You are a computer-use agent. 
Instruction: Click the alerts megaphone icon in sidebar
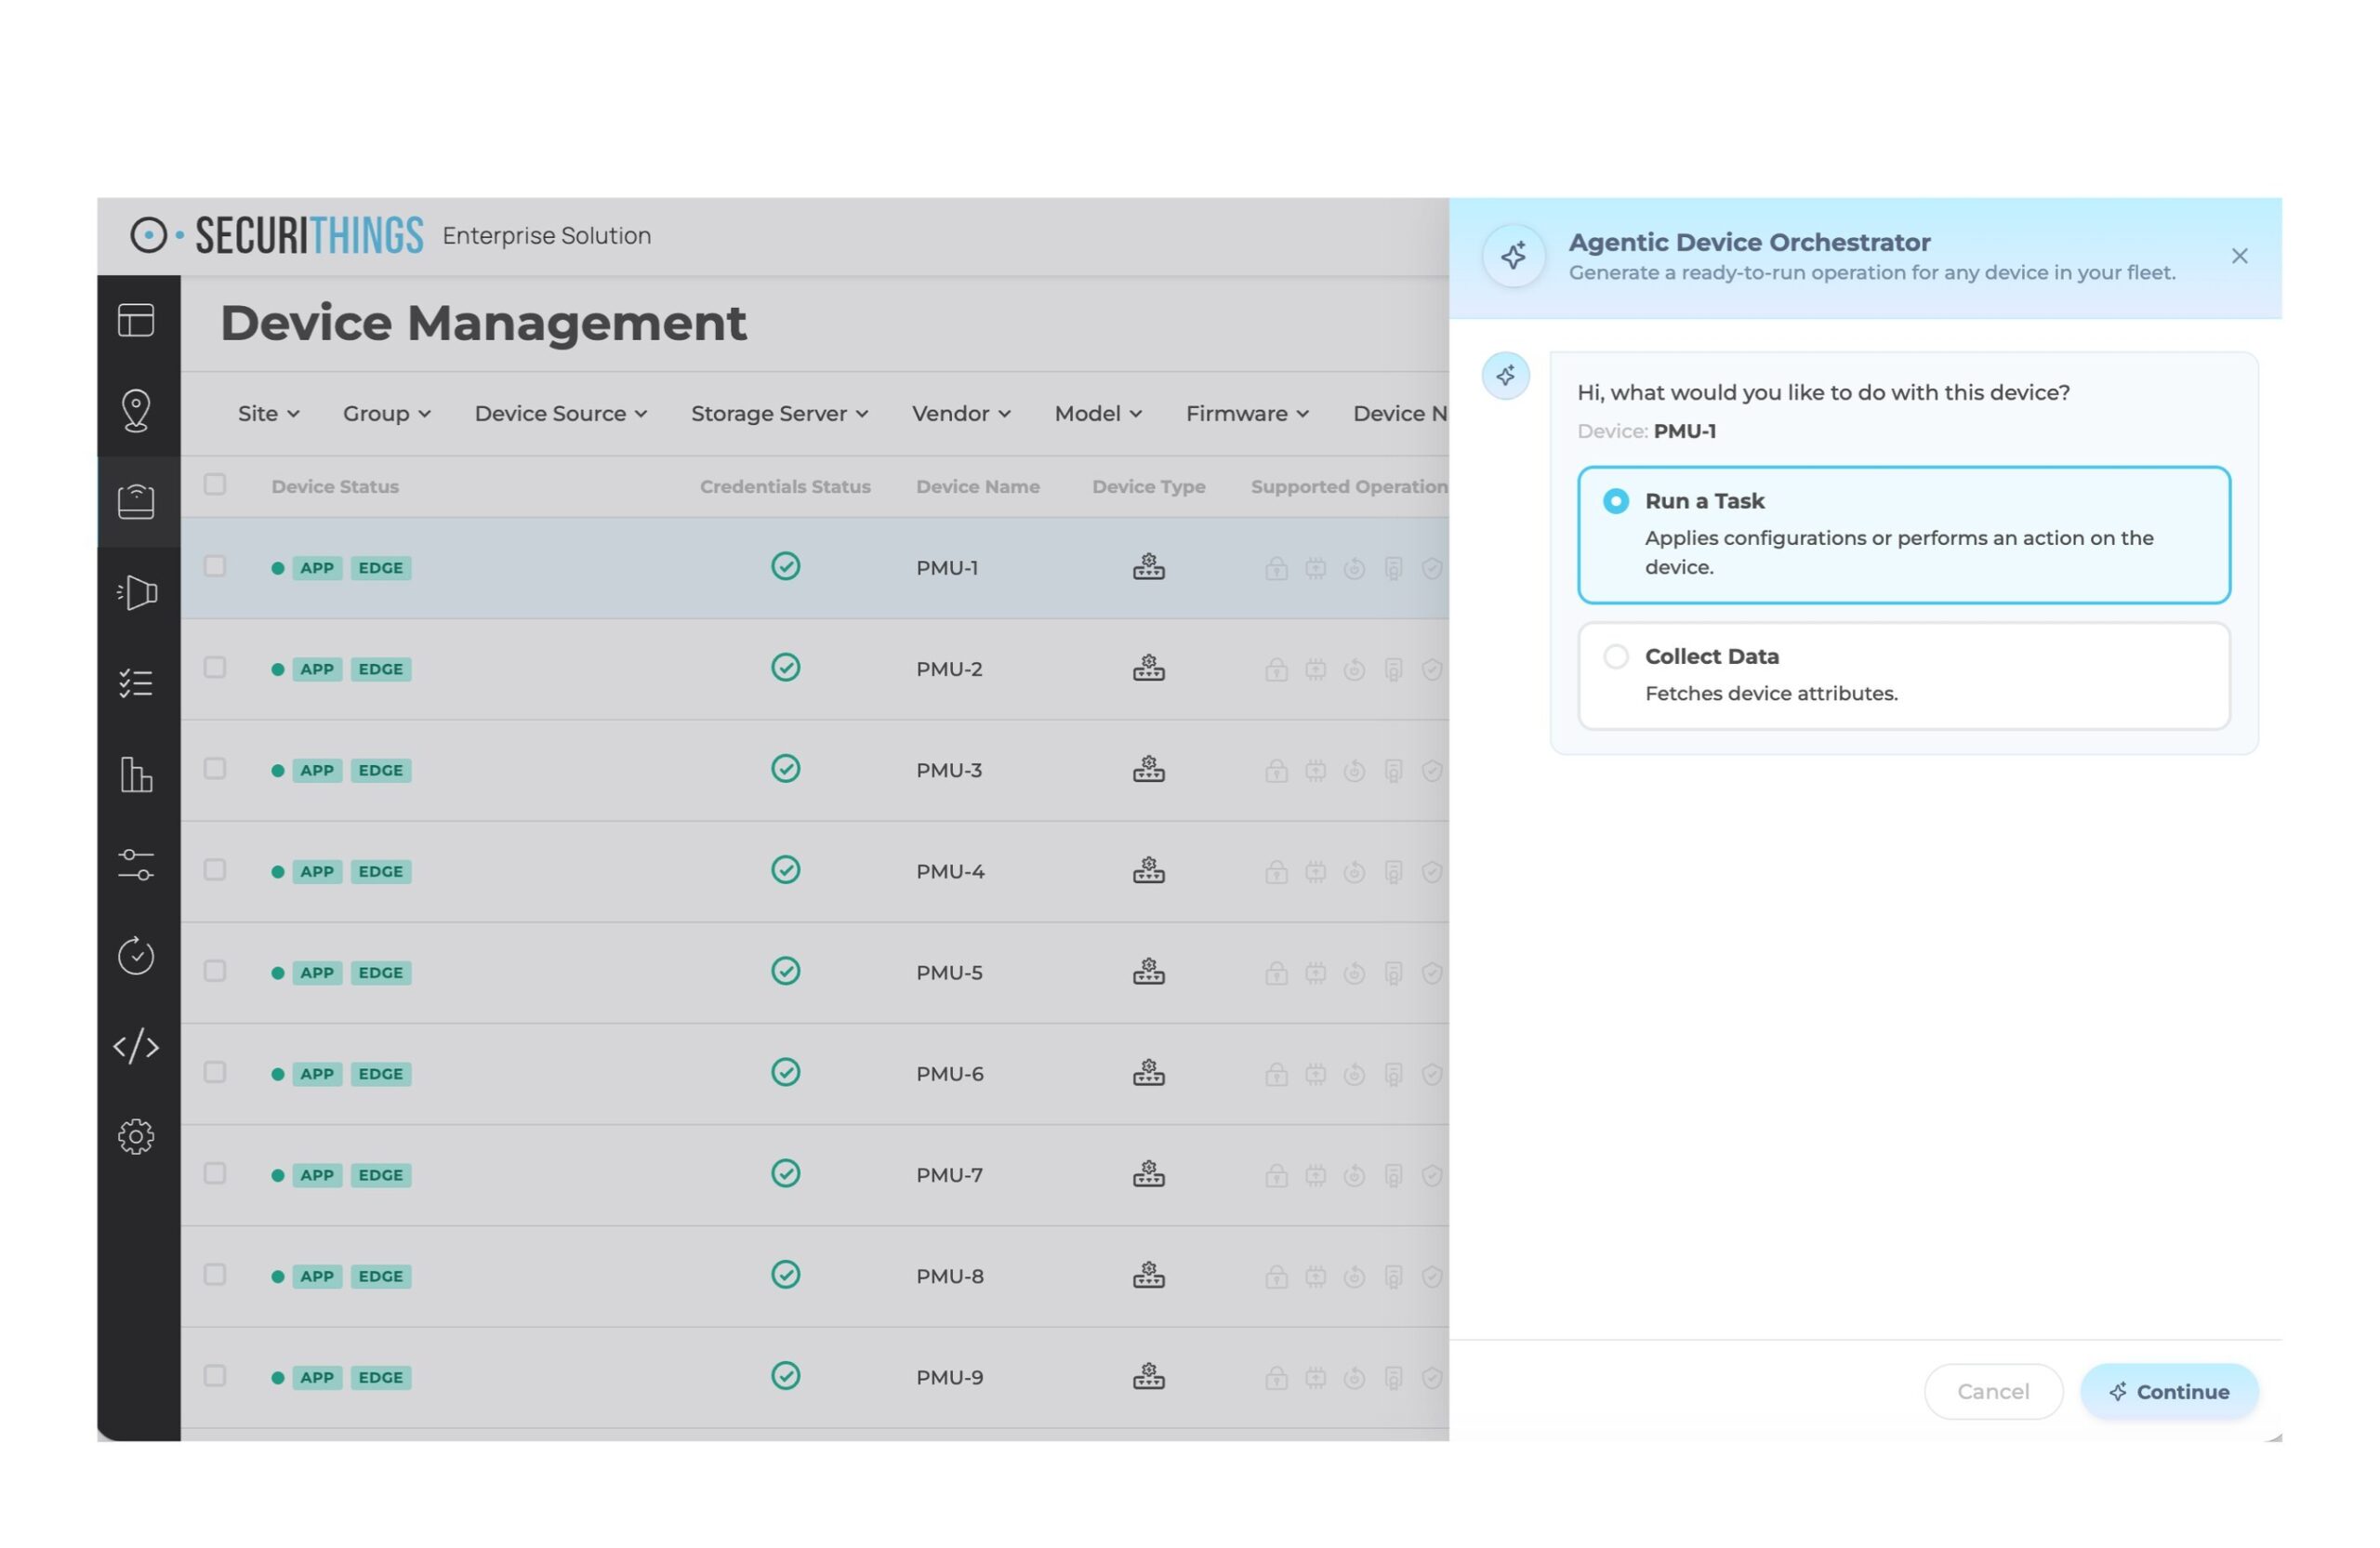137,592
